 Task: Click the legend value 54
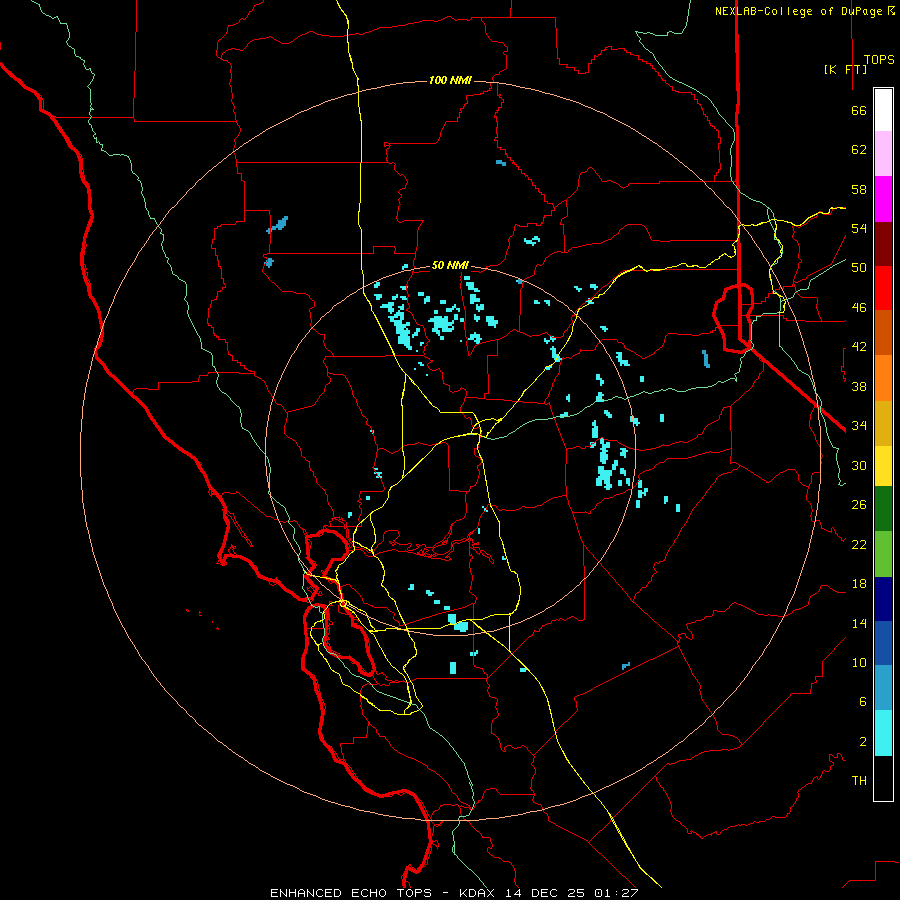pyautogui.click(x=859, y=228)
